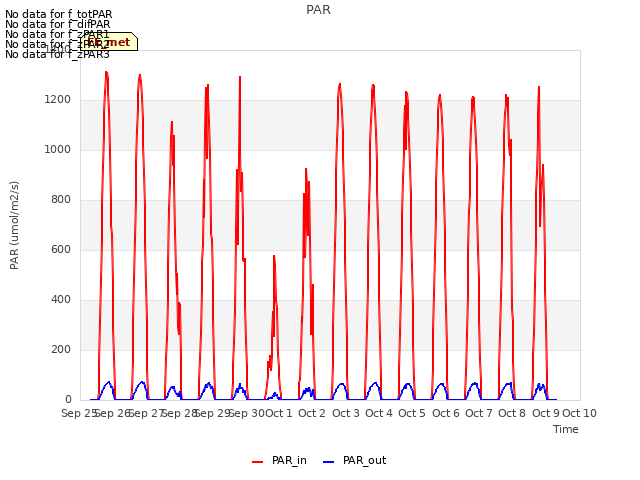This screenshot has width=640, height=480.
Task: Click the Sep 25 x-axis tick label
Action: click(x=79, y=413)
